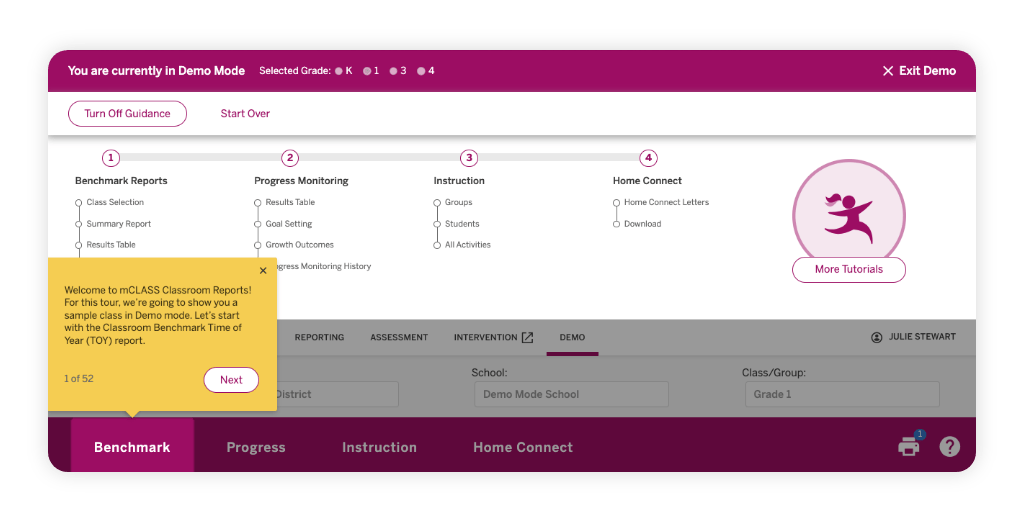Click the '1 of 52' step counter
This screenshot has width=1024, height=521.
(79, 379)
